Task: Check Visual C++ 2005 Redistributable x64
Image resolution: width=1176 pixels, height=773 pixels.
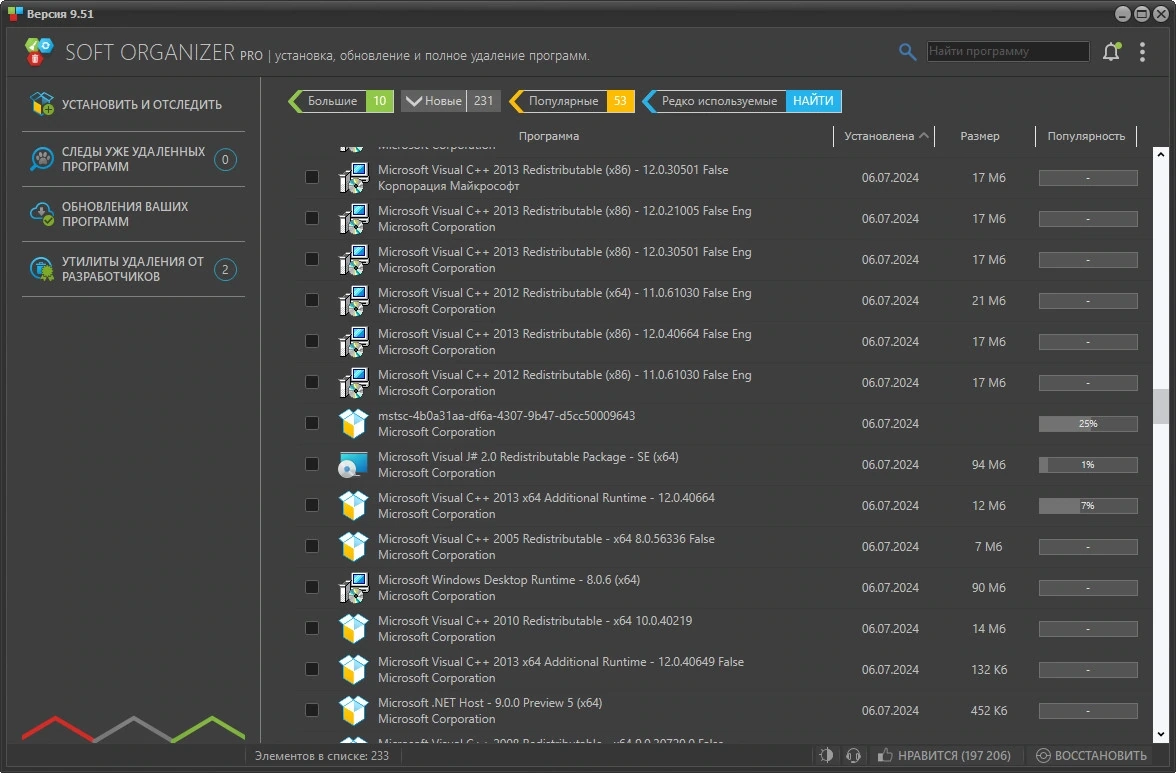Action: (311, 546)
